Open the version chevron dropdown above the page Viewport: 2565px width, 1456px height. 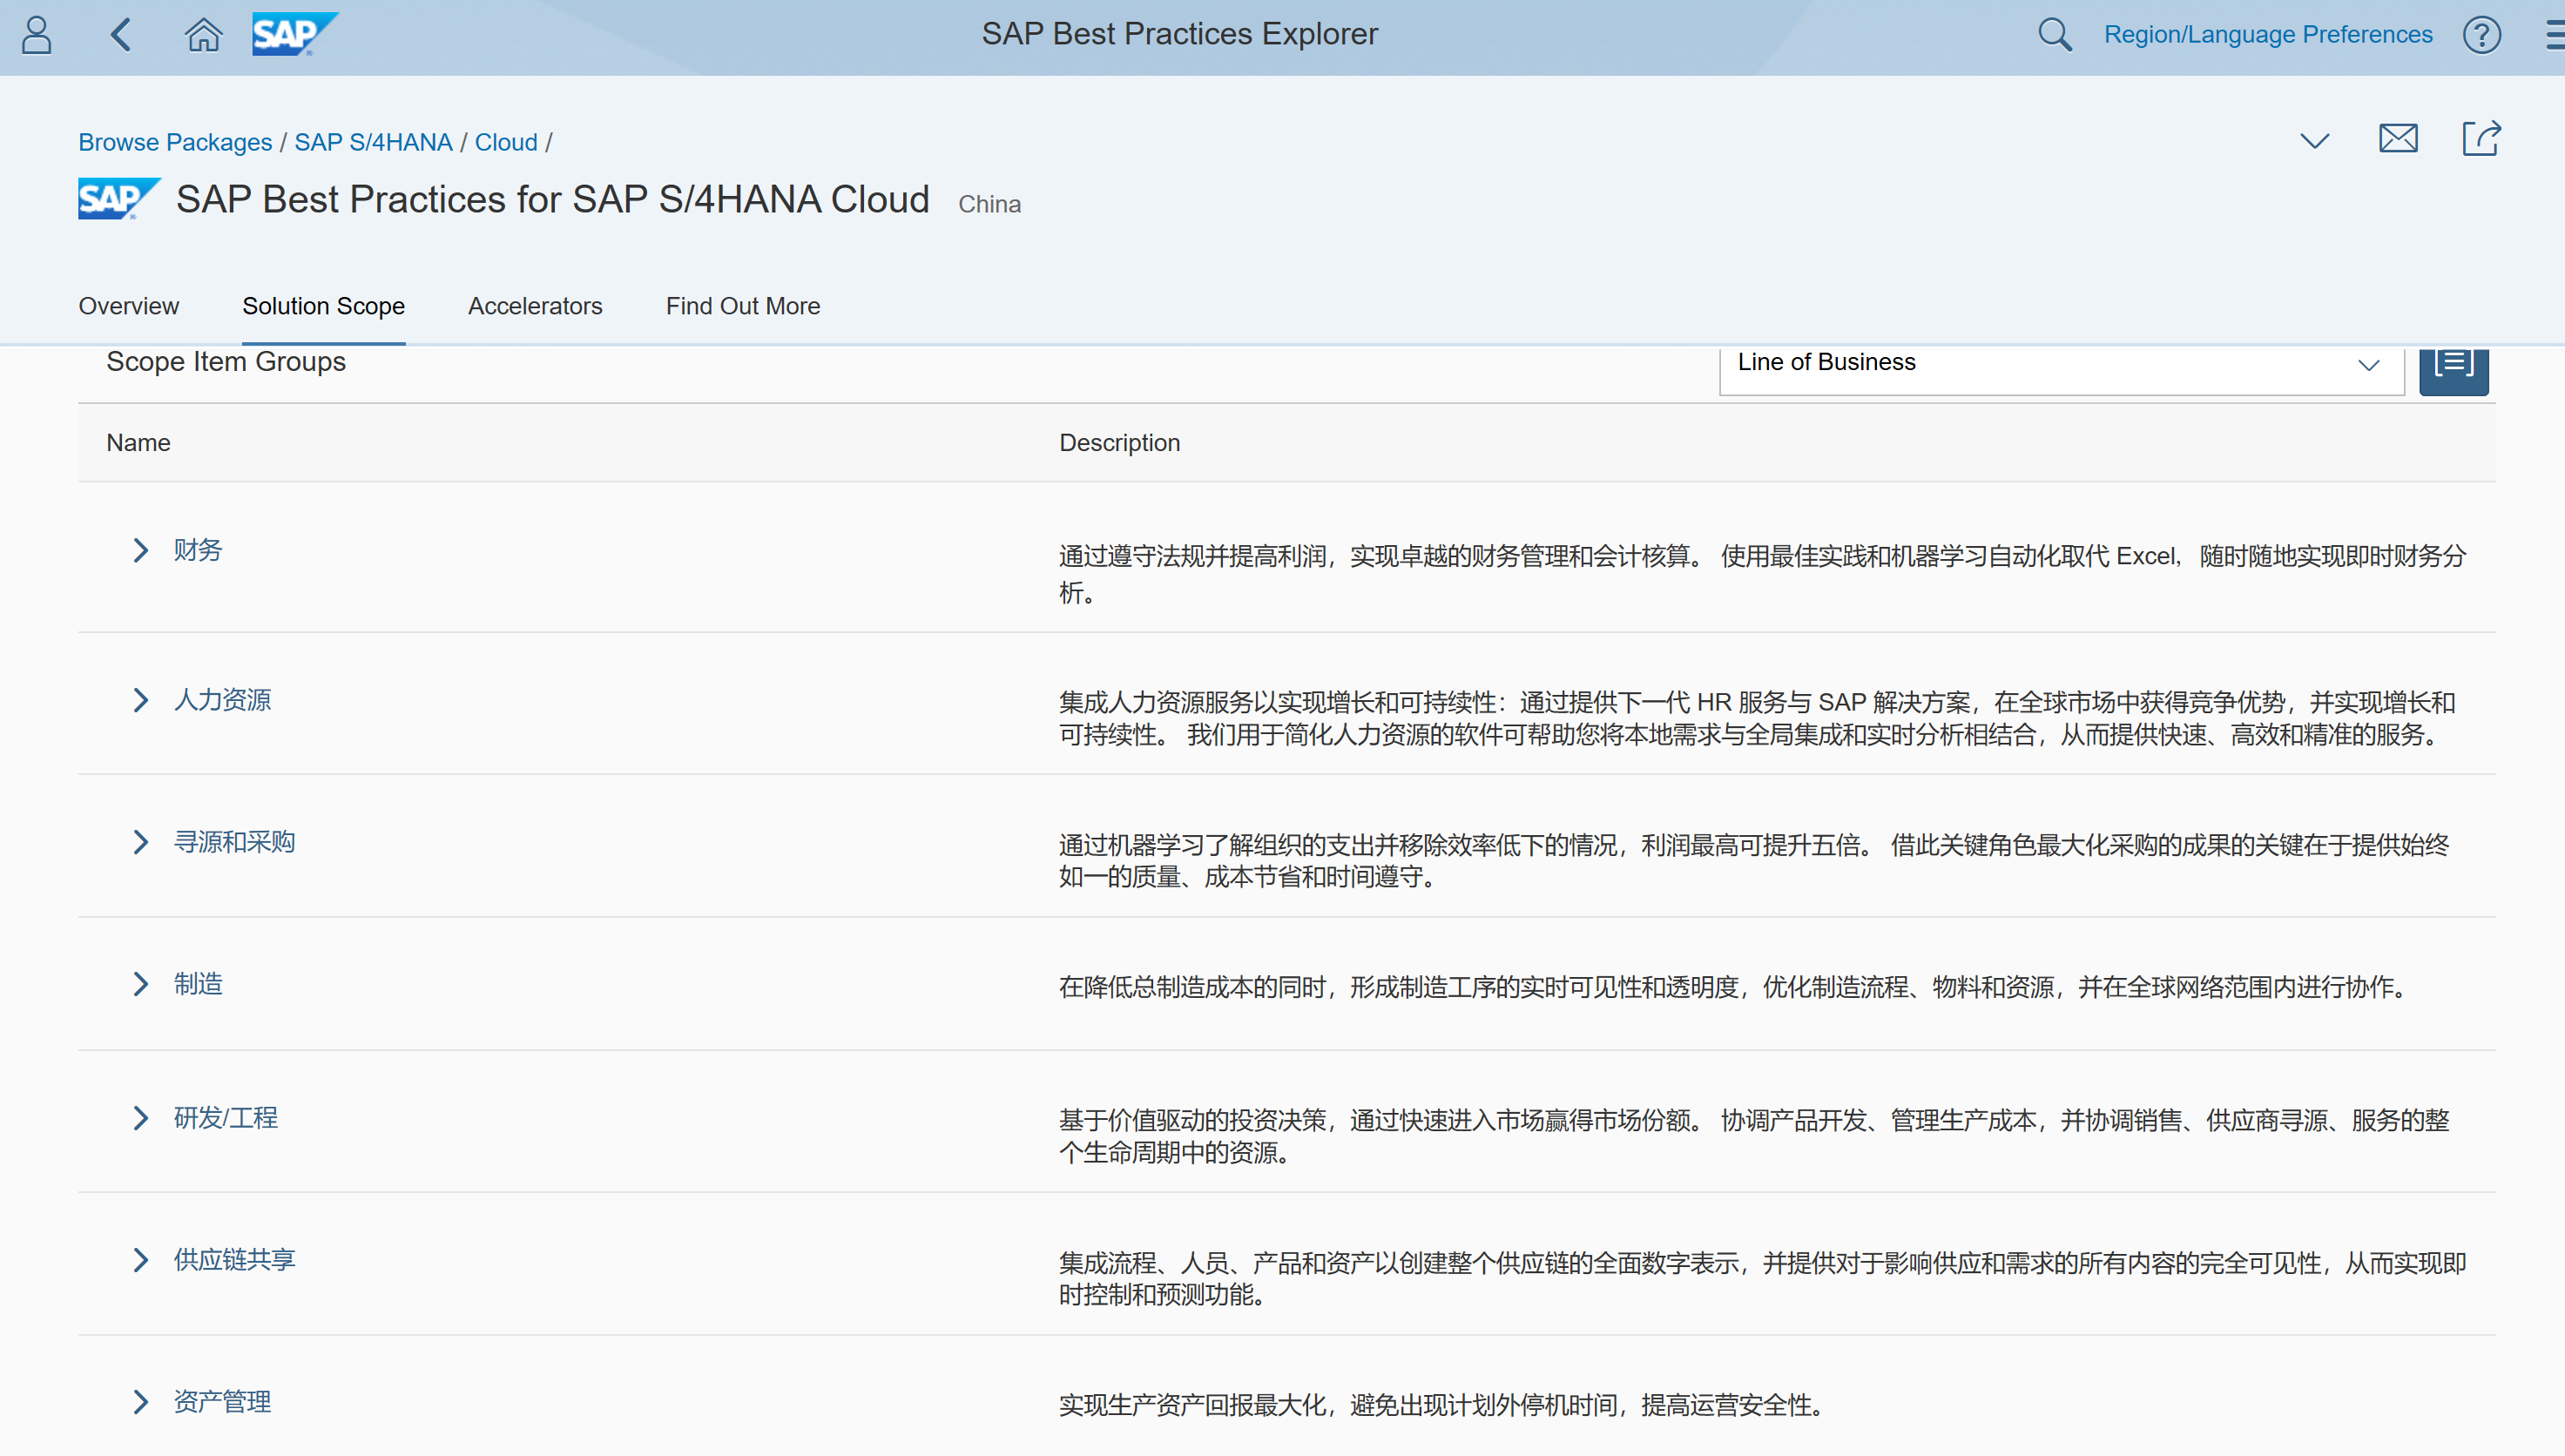point(2314,141)
